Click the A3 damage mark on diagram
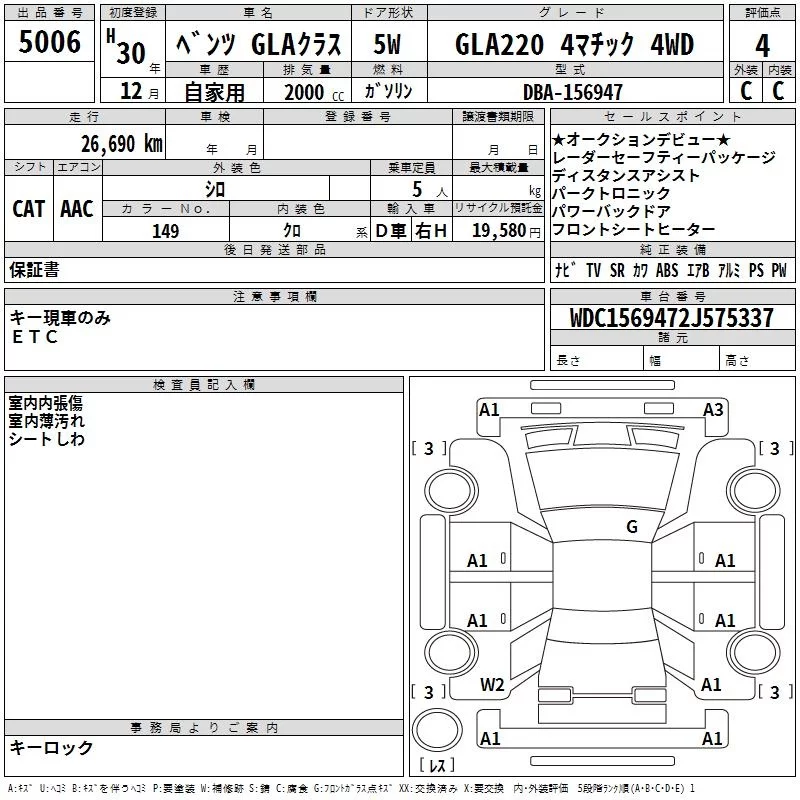Viewport: 800px width, 800px height. (x=713, y=410)
